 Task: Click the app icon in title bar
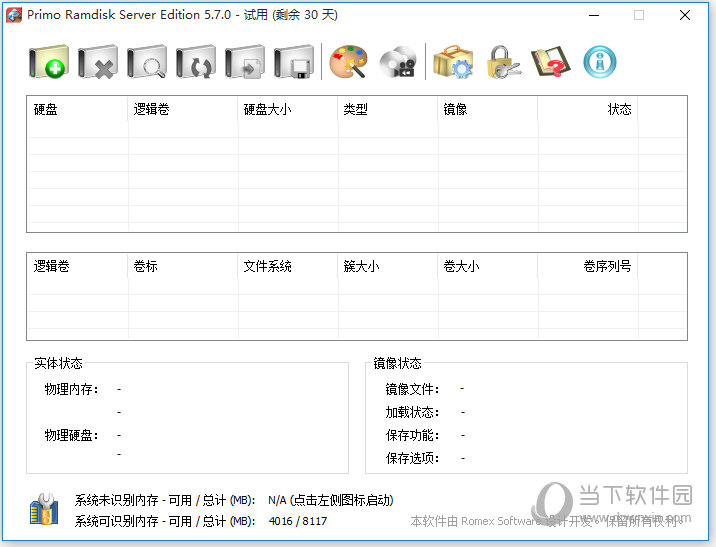(14, 15)
